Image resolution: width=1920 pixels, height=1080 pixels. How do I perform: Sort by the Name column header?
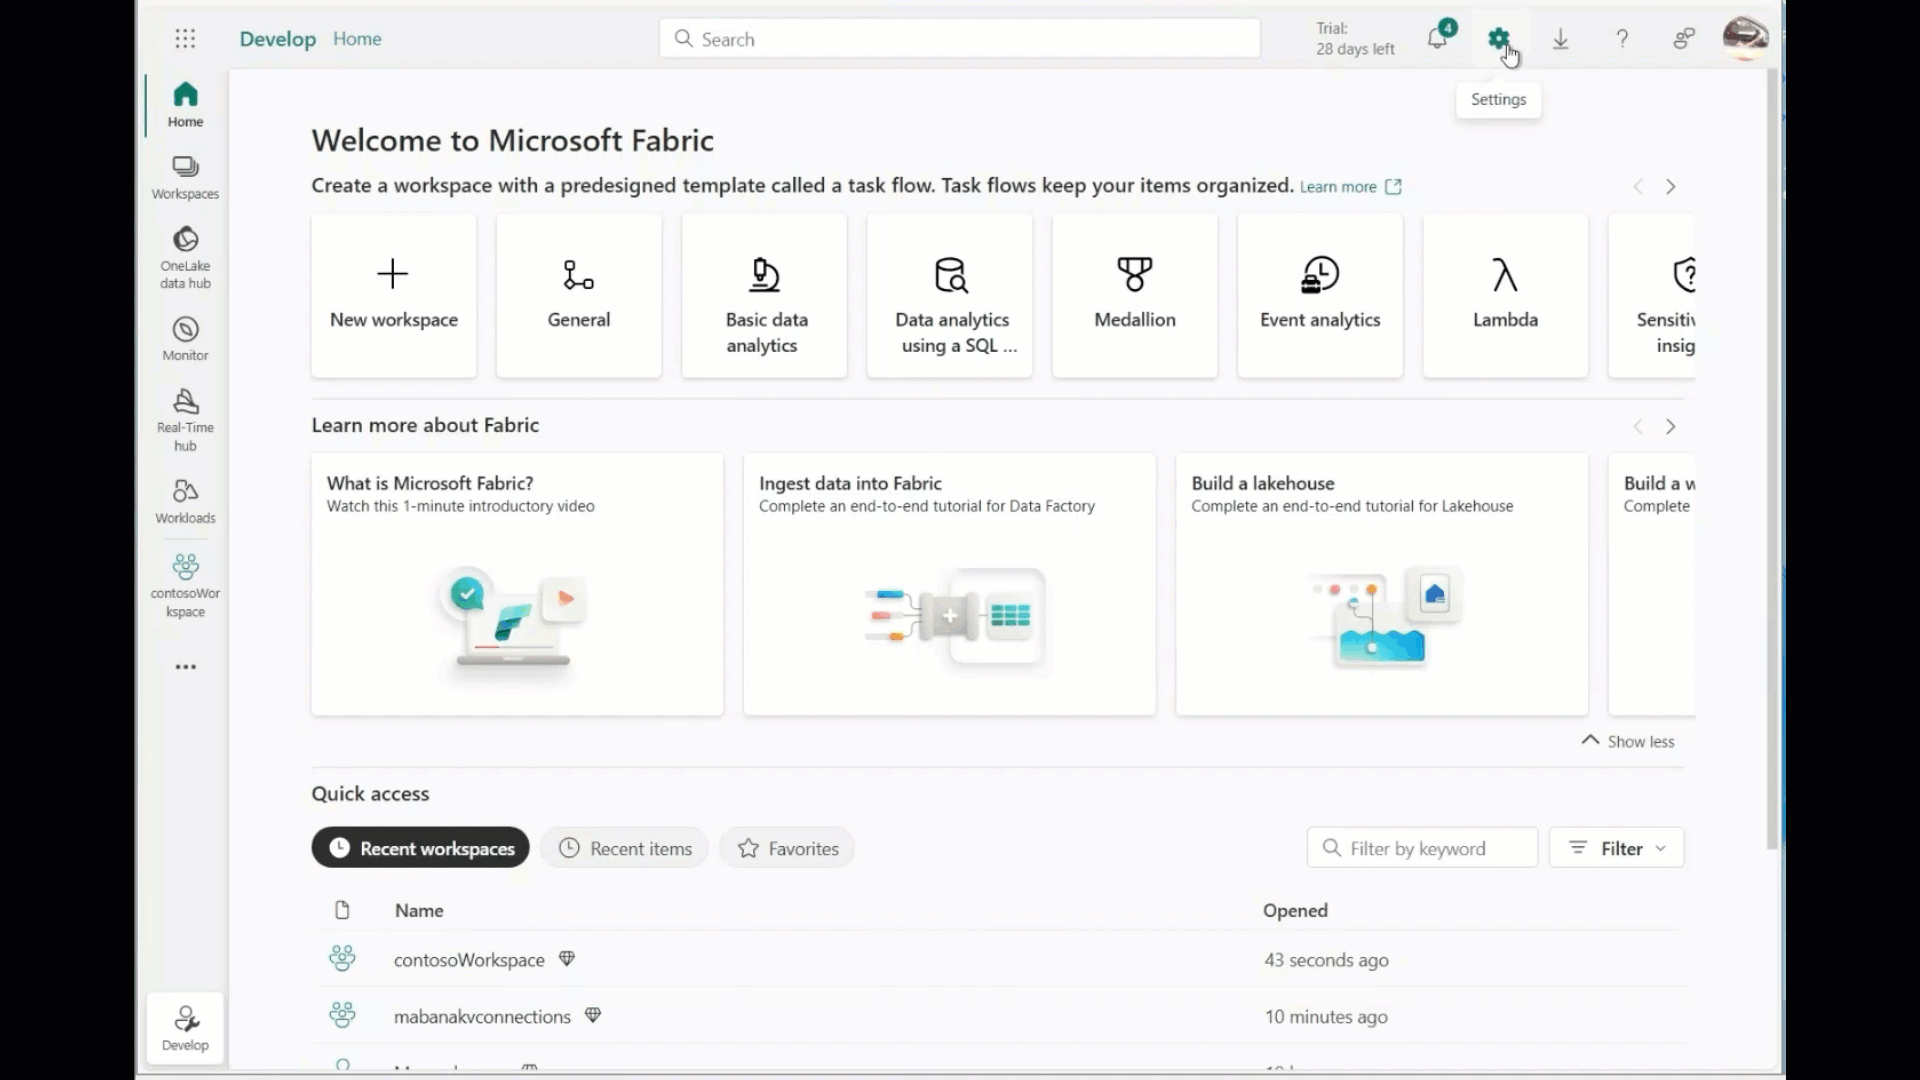pos(419,910)
